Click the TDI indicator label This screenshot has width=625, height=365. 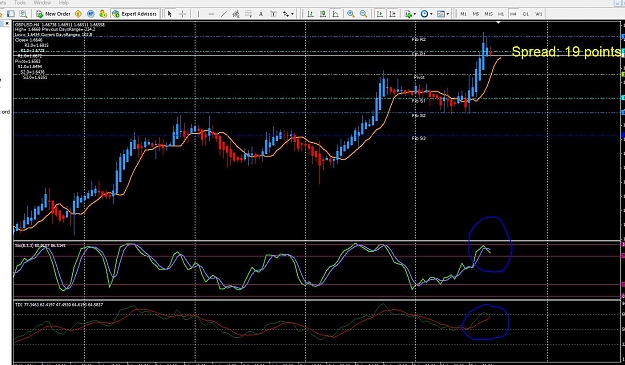point(59,305)
